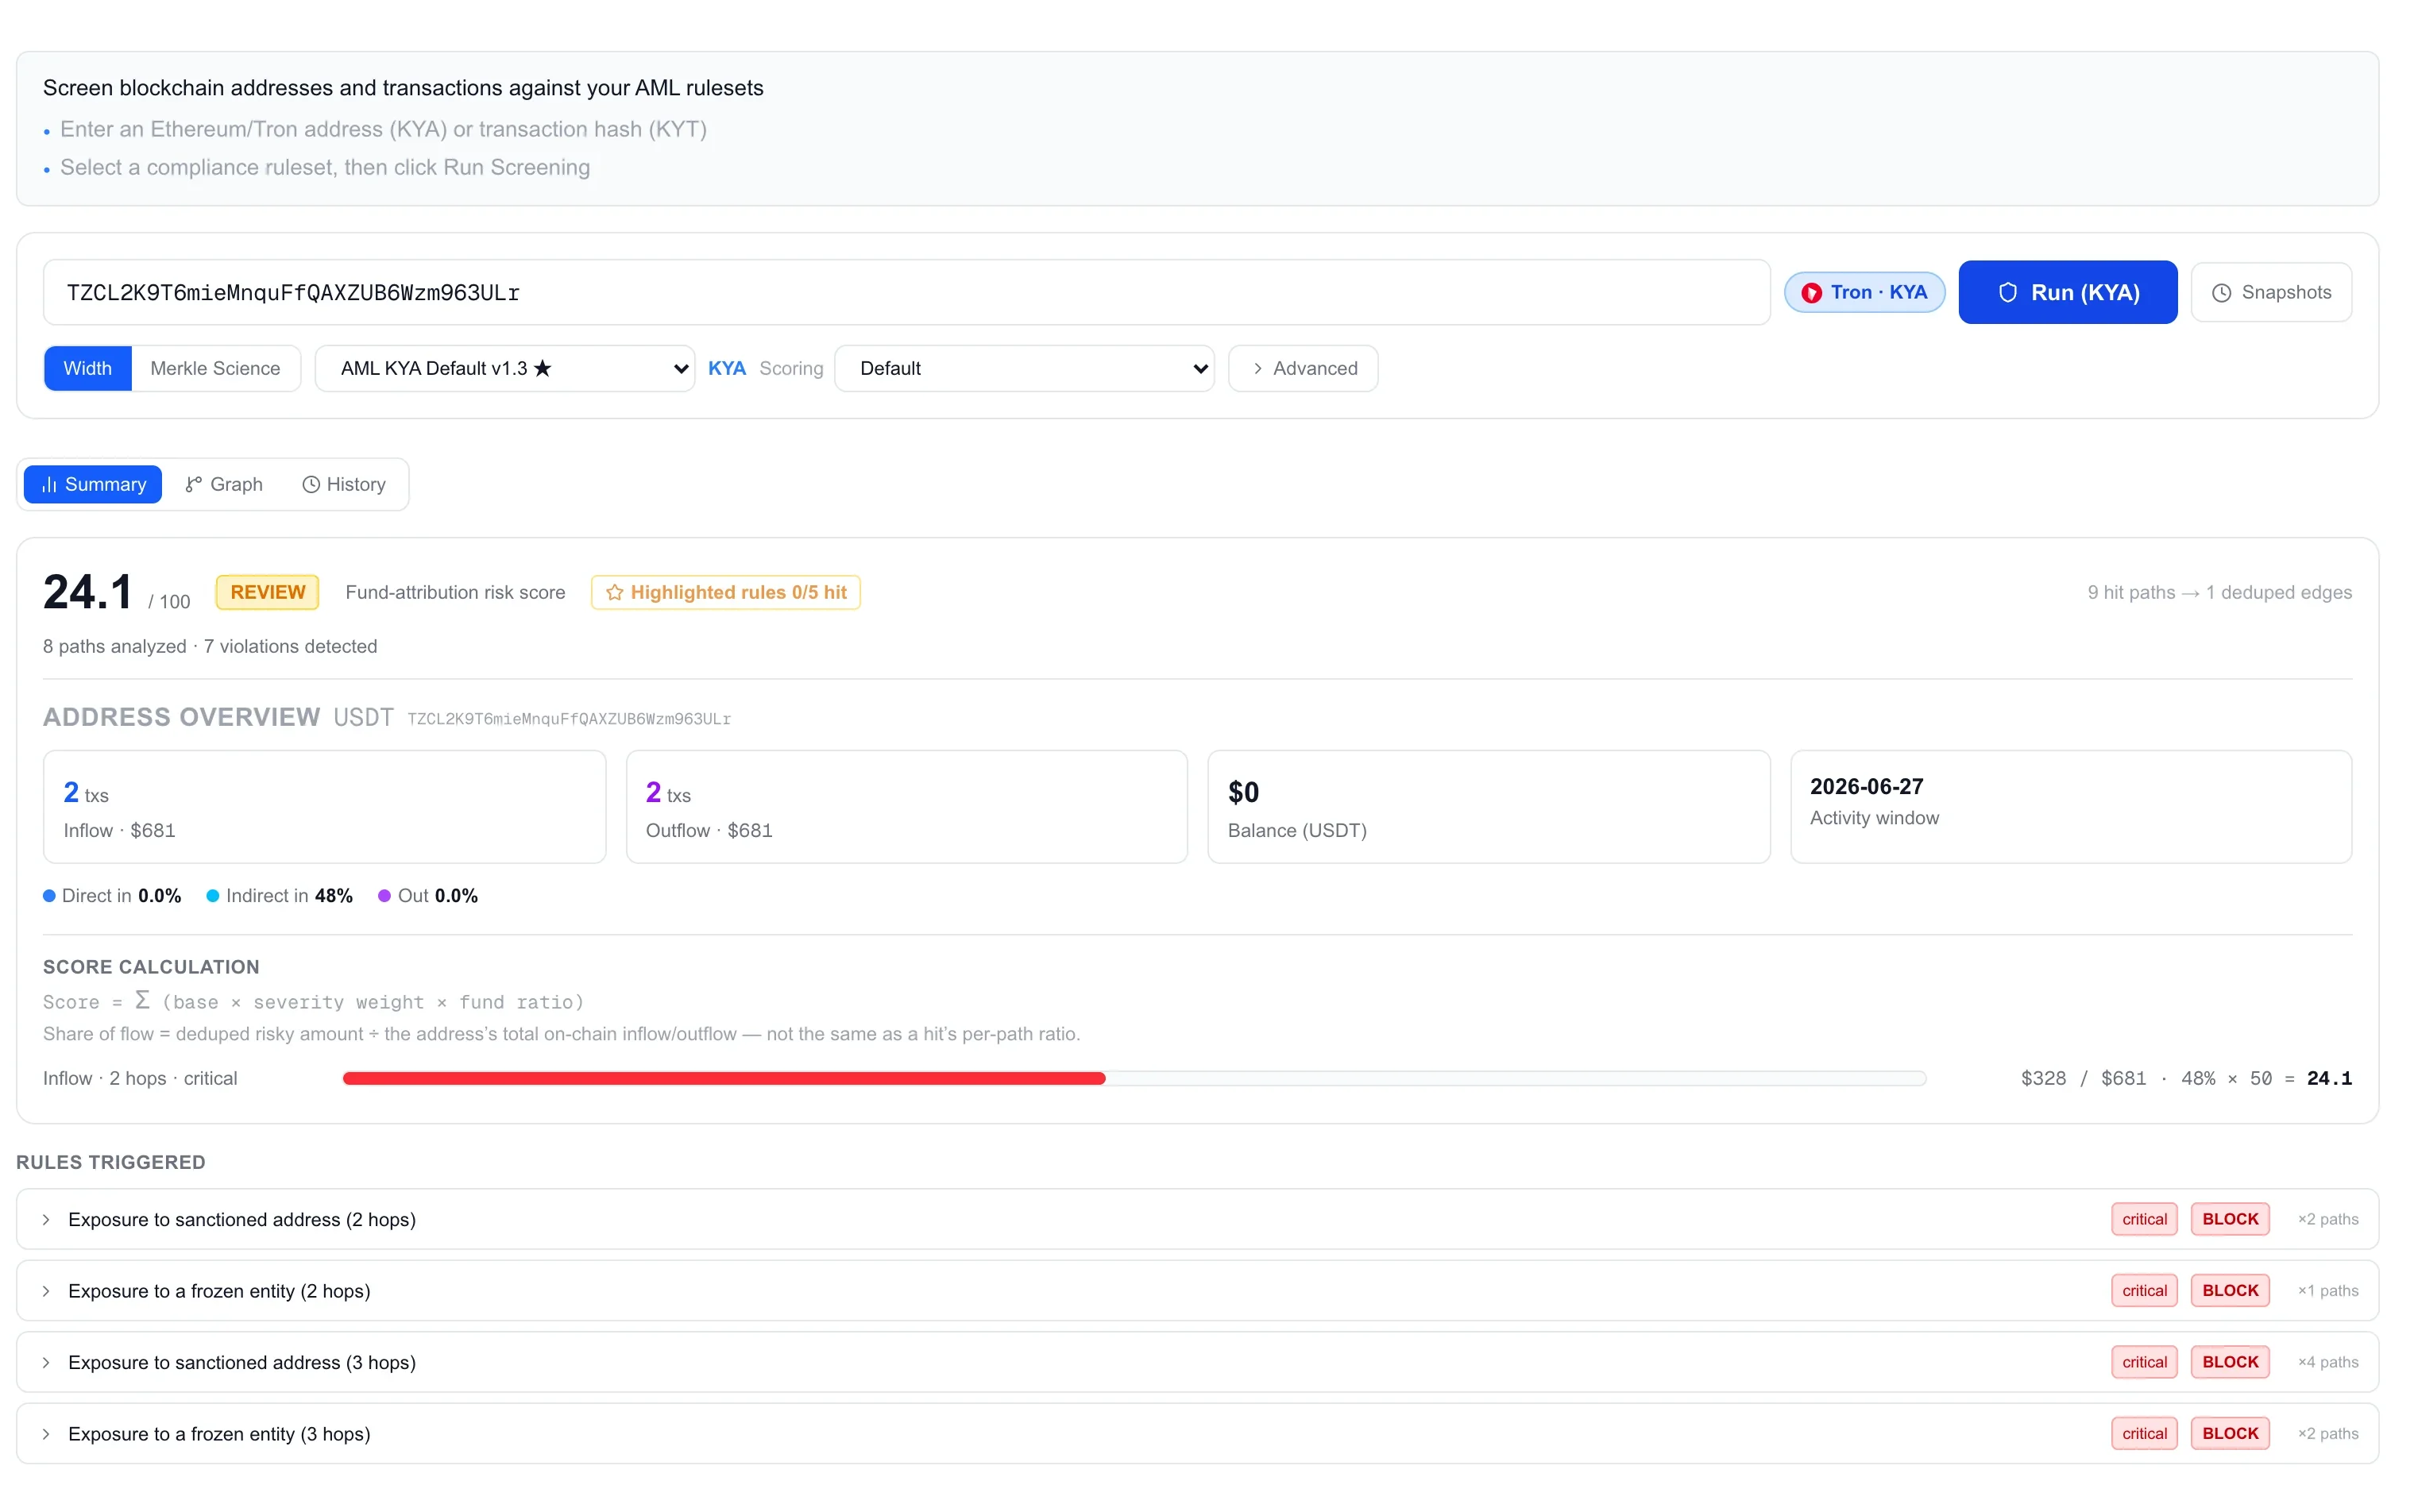2418x1512 pixels.
Task: Click the Outflow $681 card
Action: [906, 807]
